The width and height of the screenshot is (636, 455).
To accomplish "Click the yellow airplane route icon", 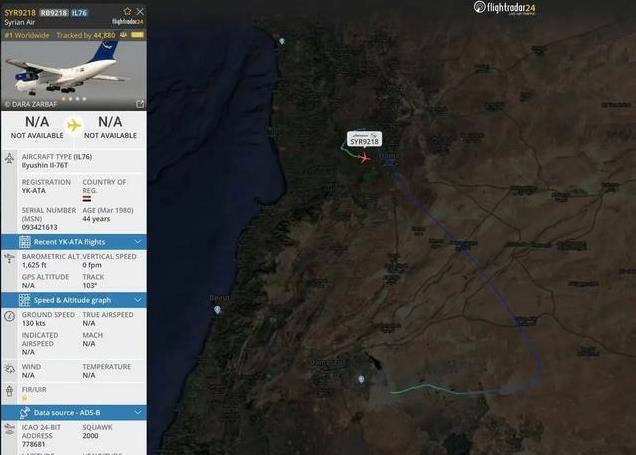I will 74,125.
